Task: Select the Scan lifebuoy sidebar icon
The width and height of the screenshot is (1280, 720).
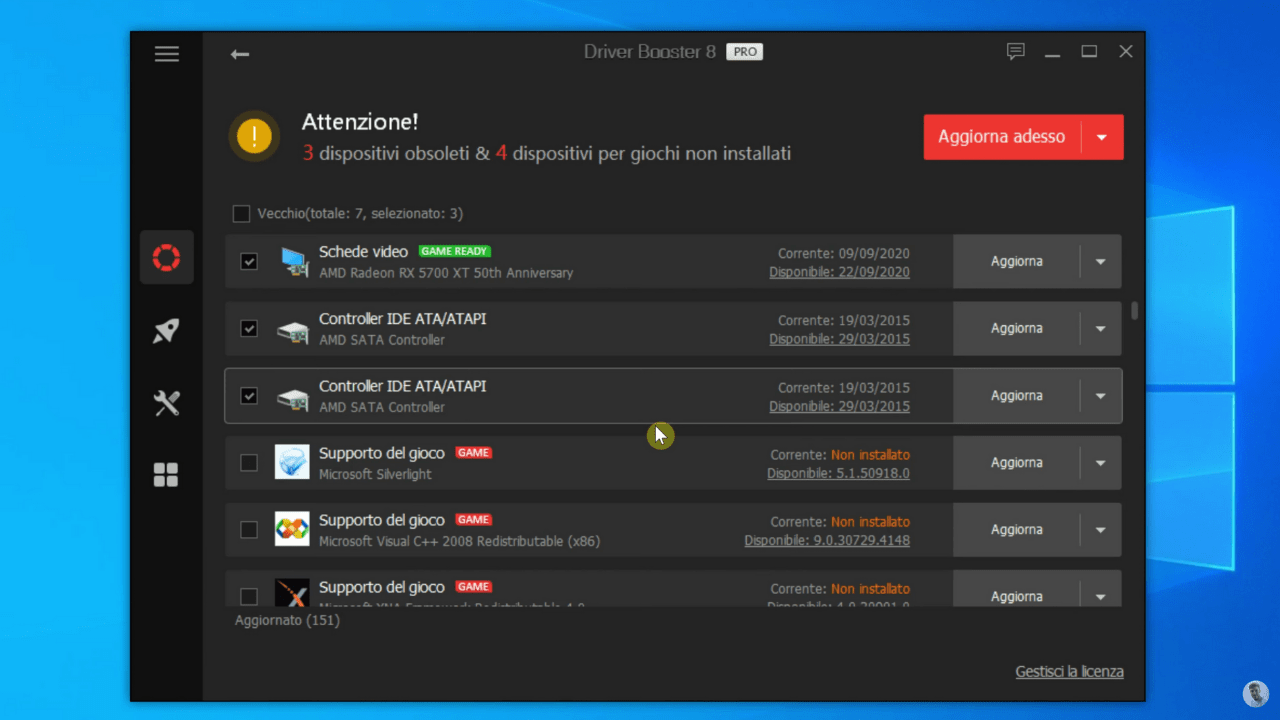Action: [166, 258]
